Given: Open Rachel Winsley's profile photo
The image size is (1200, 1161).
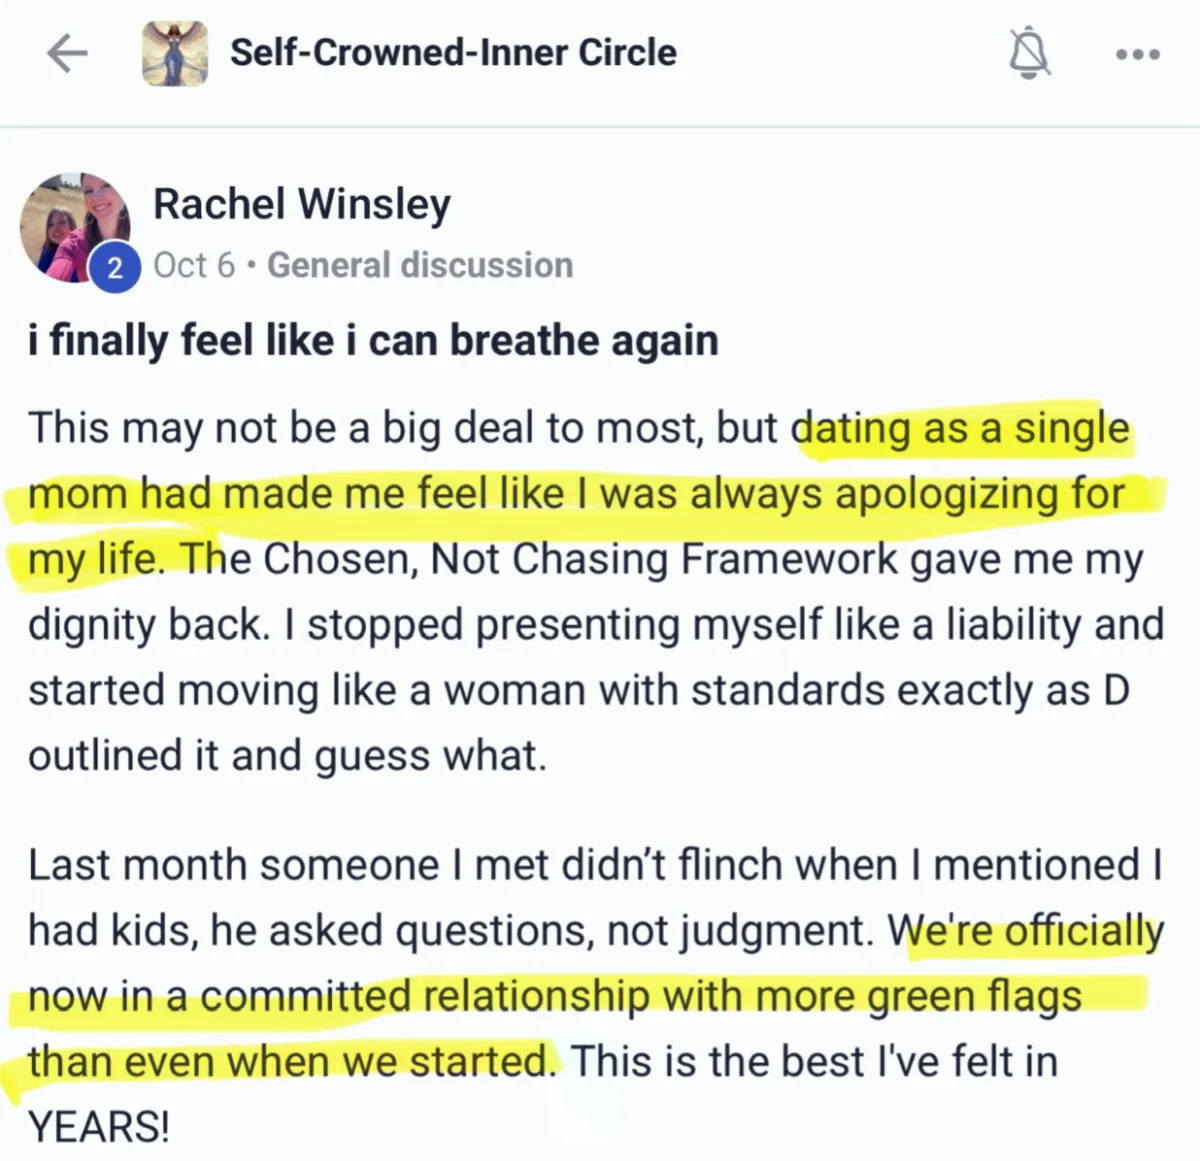Looking at the screenshot, I should [73, 225].
